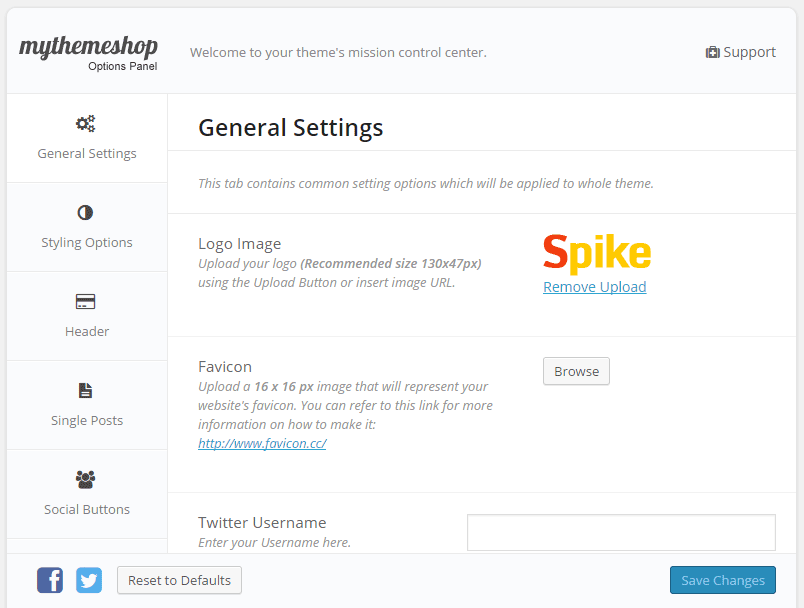Click the Single Posts document icon

[x=86, y=390]
